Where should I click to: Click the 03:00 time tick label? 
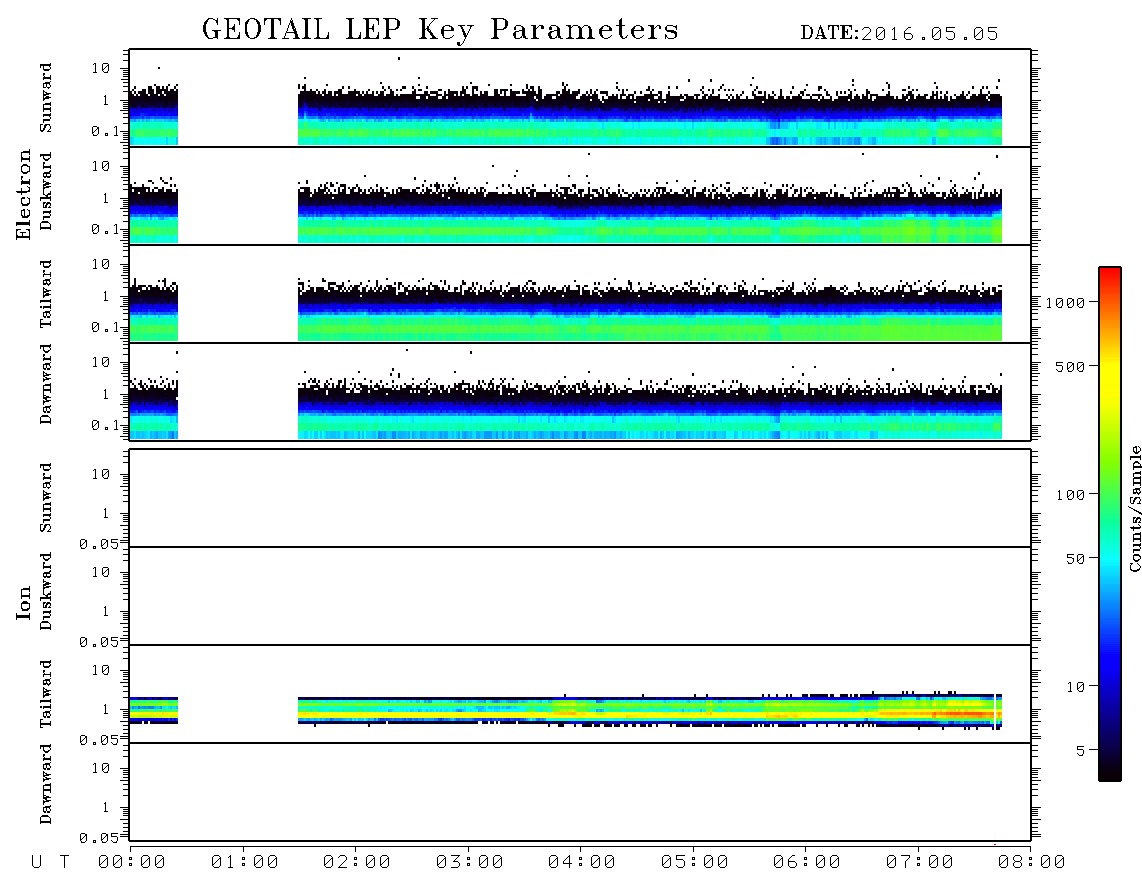[x=470, y=863]
